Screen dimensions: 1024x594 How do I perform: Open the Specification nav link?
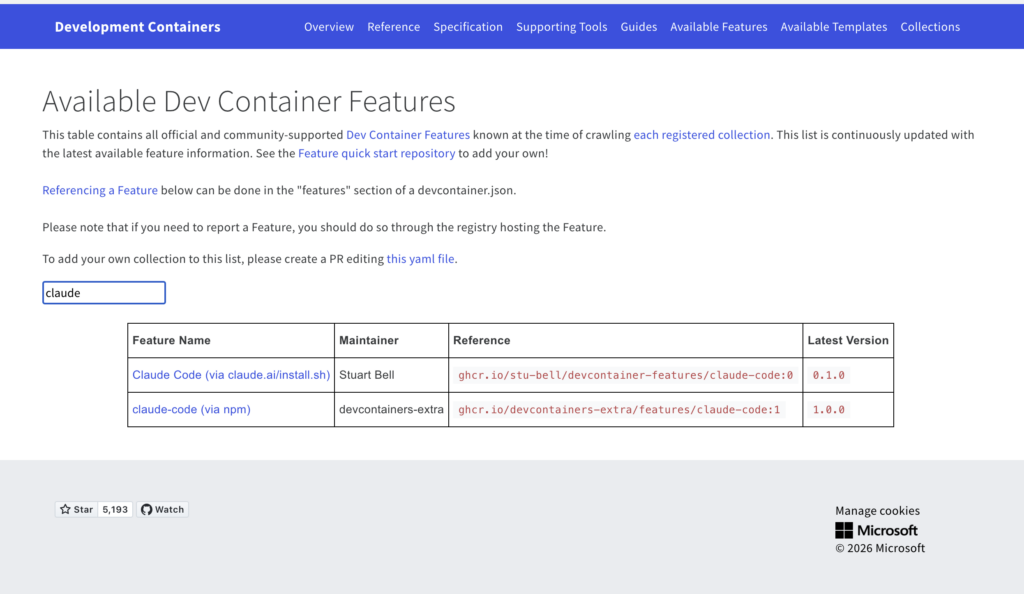pos(468,27)
